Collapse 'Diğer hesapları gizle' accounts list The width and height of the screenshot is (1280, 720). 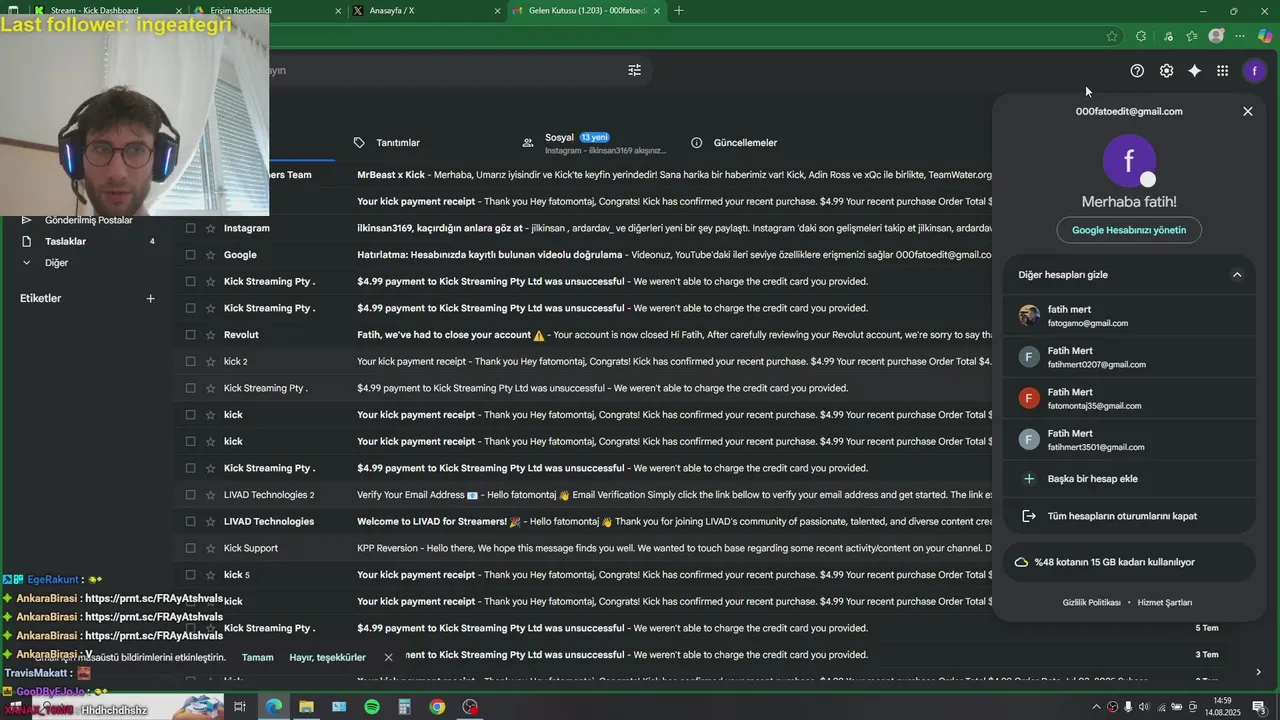click(1236, 275)
